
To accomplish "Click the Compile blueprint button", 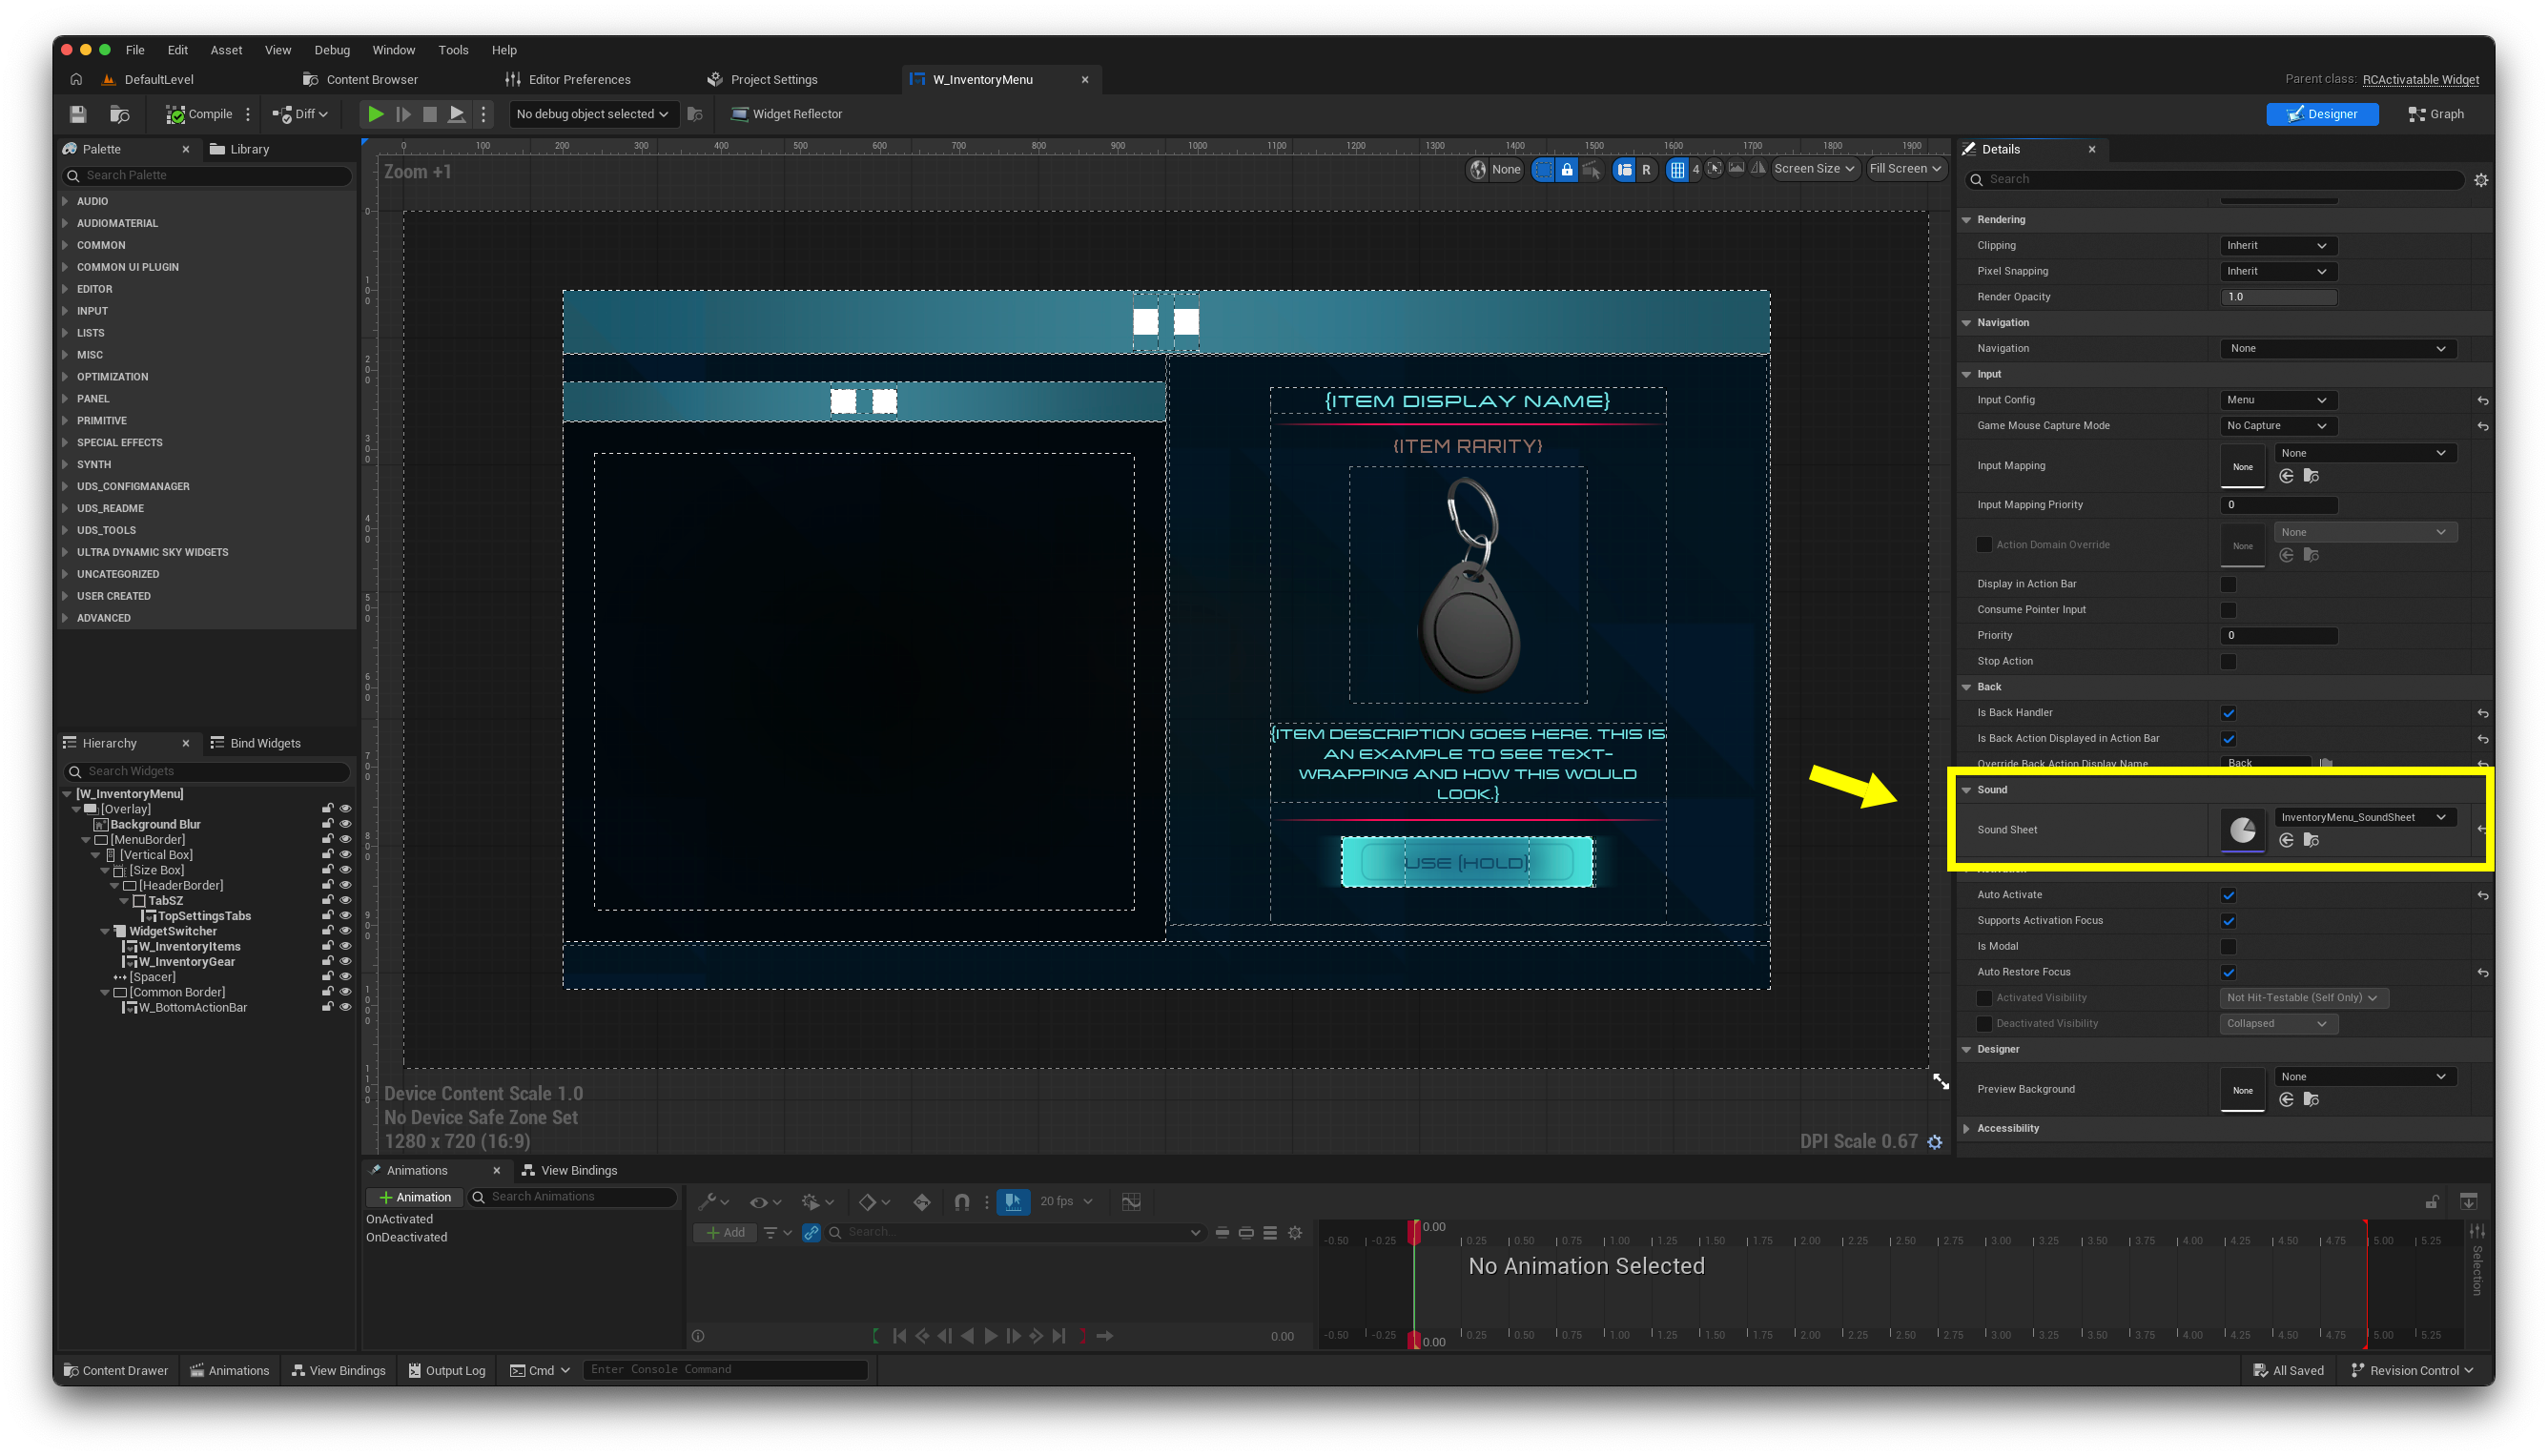I will pyautogui.click(x=198, y=114).
